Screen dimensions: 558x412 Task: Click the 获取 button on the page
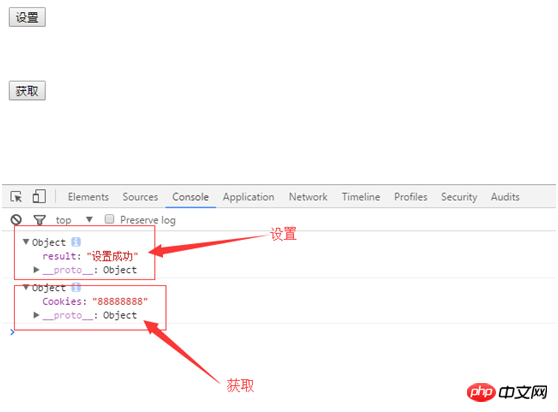pos(27,91)
